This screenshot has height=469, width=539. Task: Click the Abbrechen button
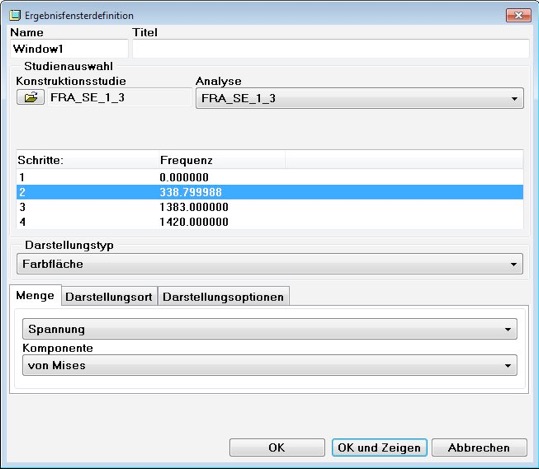pos(479,448)
